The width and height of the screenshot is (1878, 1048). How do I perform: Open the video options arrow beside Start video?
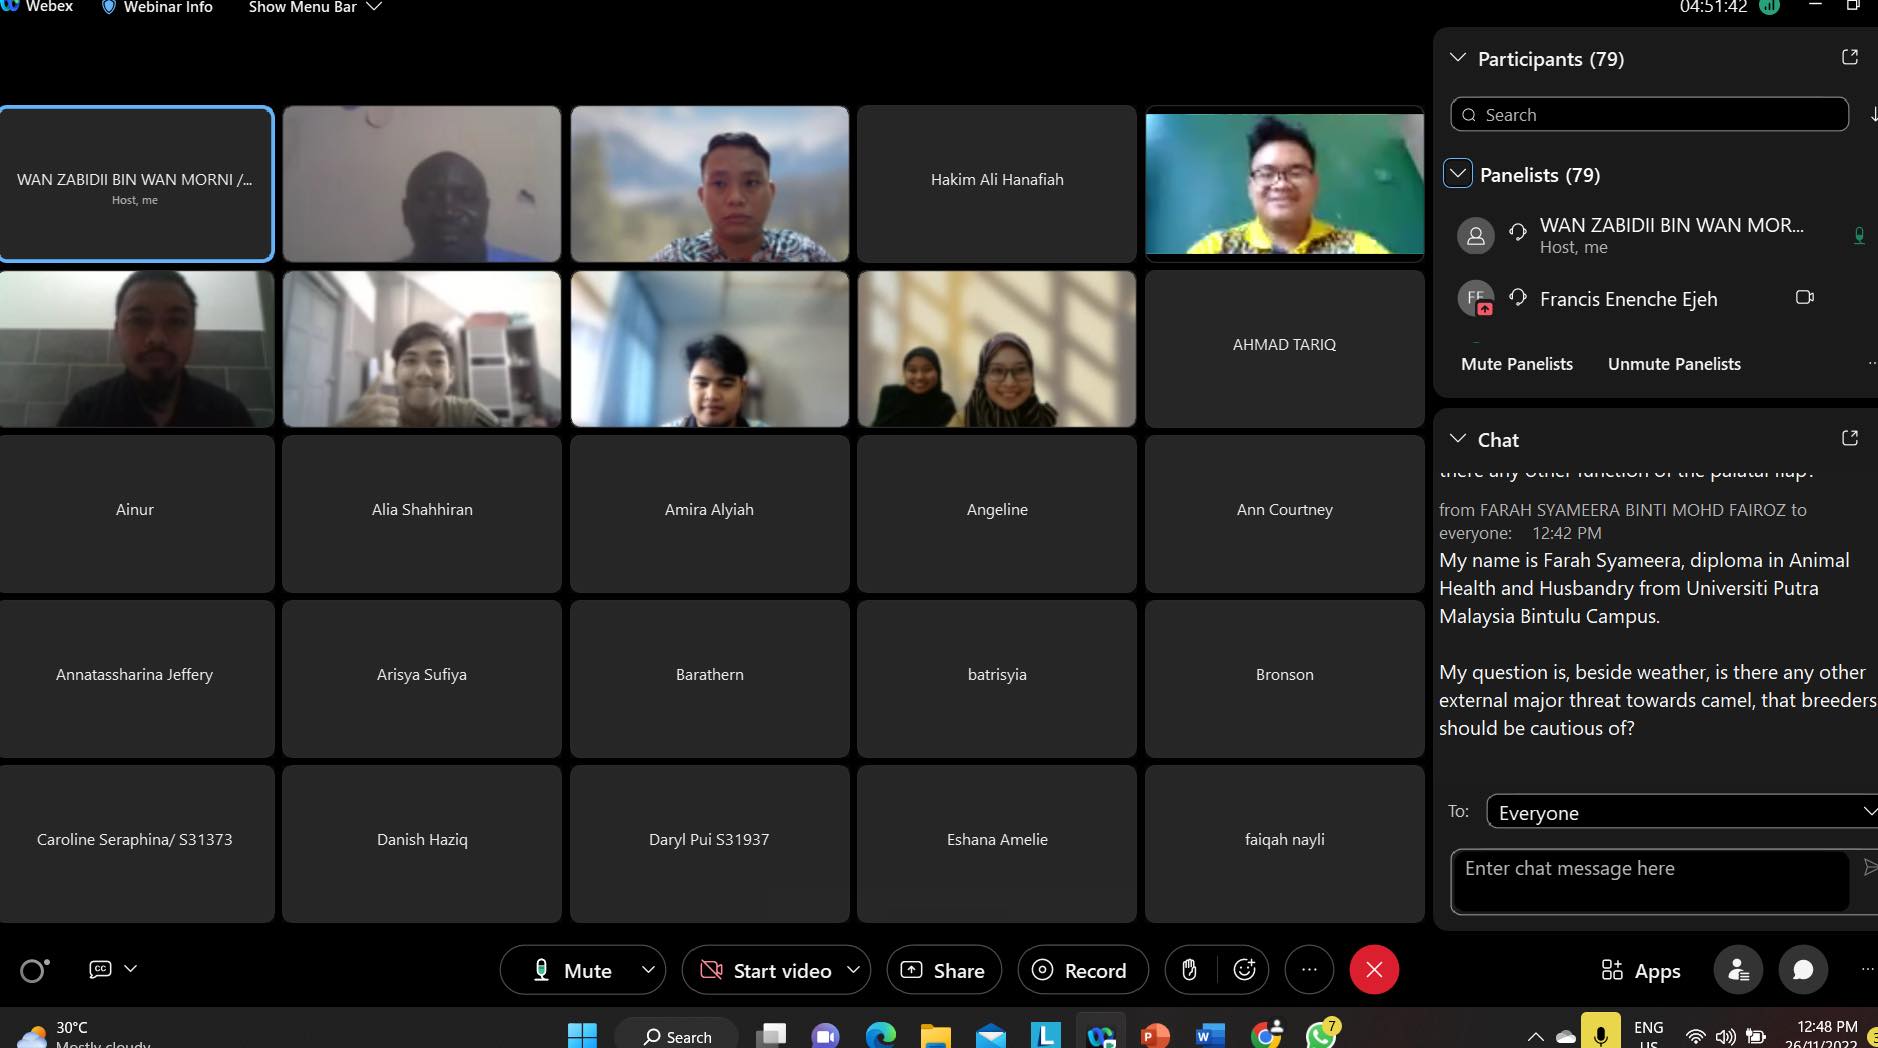tap(854, 970)
